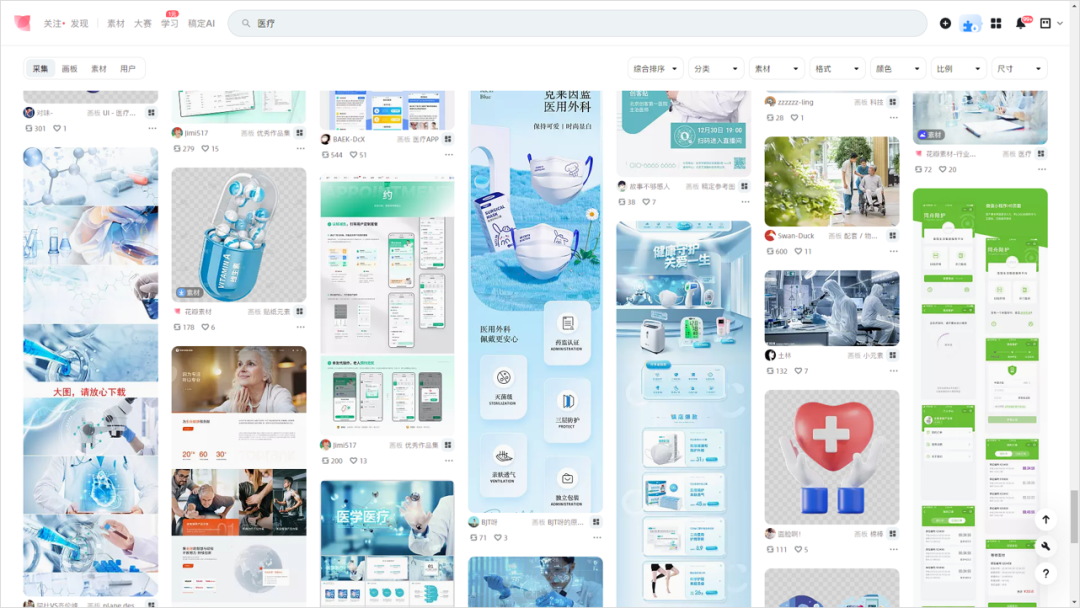Screen dimensions: 1080x608
Task: Click the Huaban petal logo
Action: tap(22, 23)
